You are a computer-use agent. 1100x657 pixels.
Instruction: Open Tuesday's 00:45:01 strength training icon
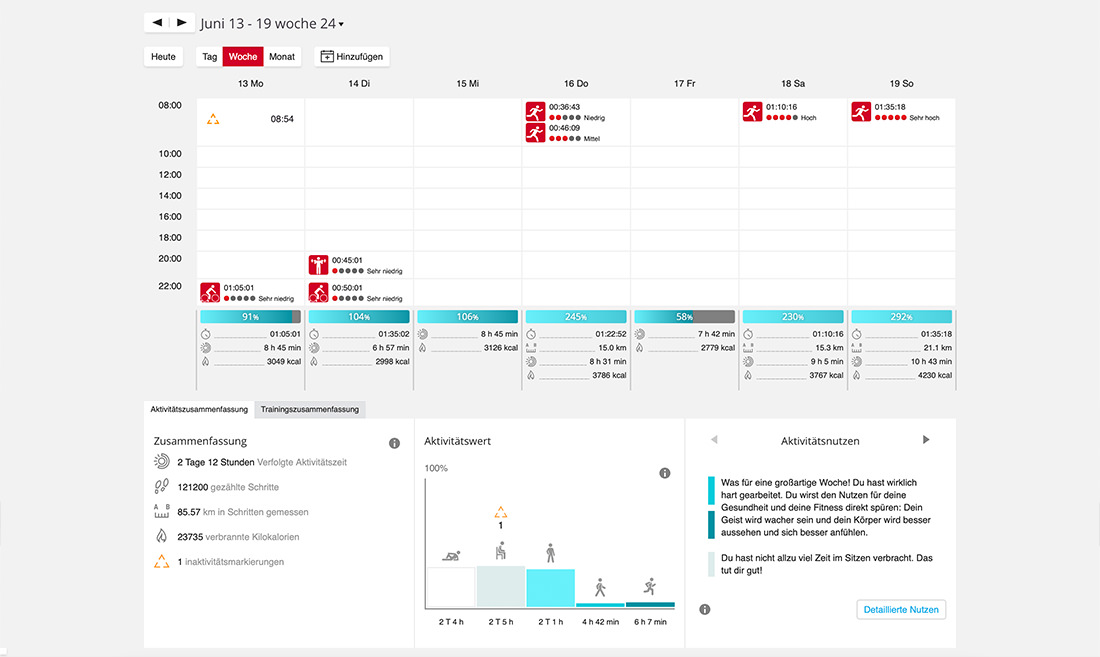point(318,264)
